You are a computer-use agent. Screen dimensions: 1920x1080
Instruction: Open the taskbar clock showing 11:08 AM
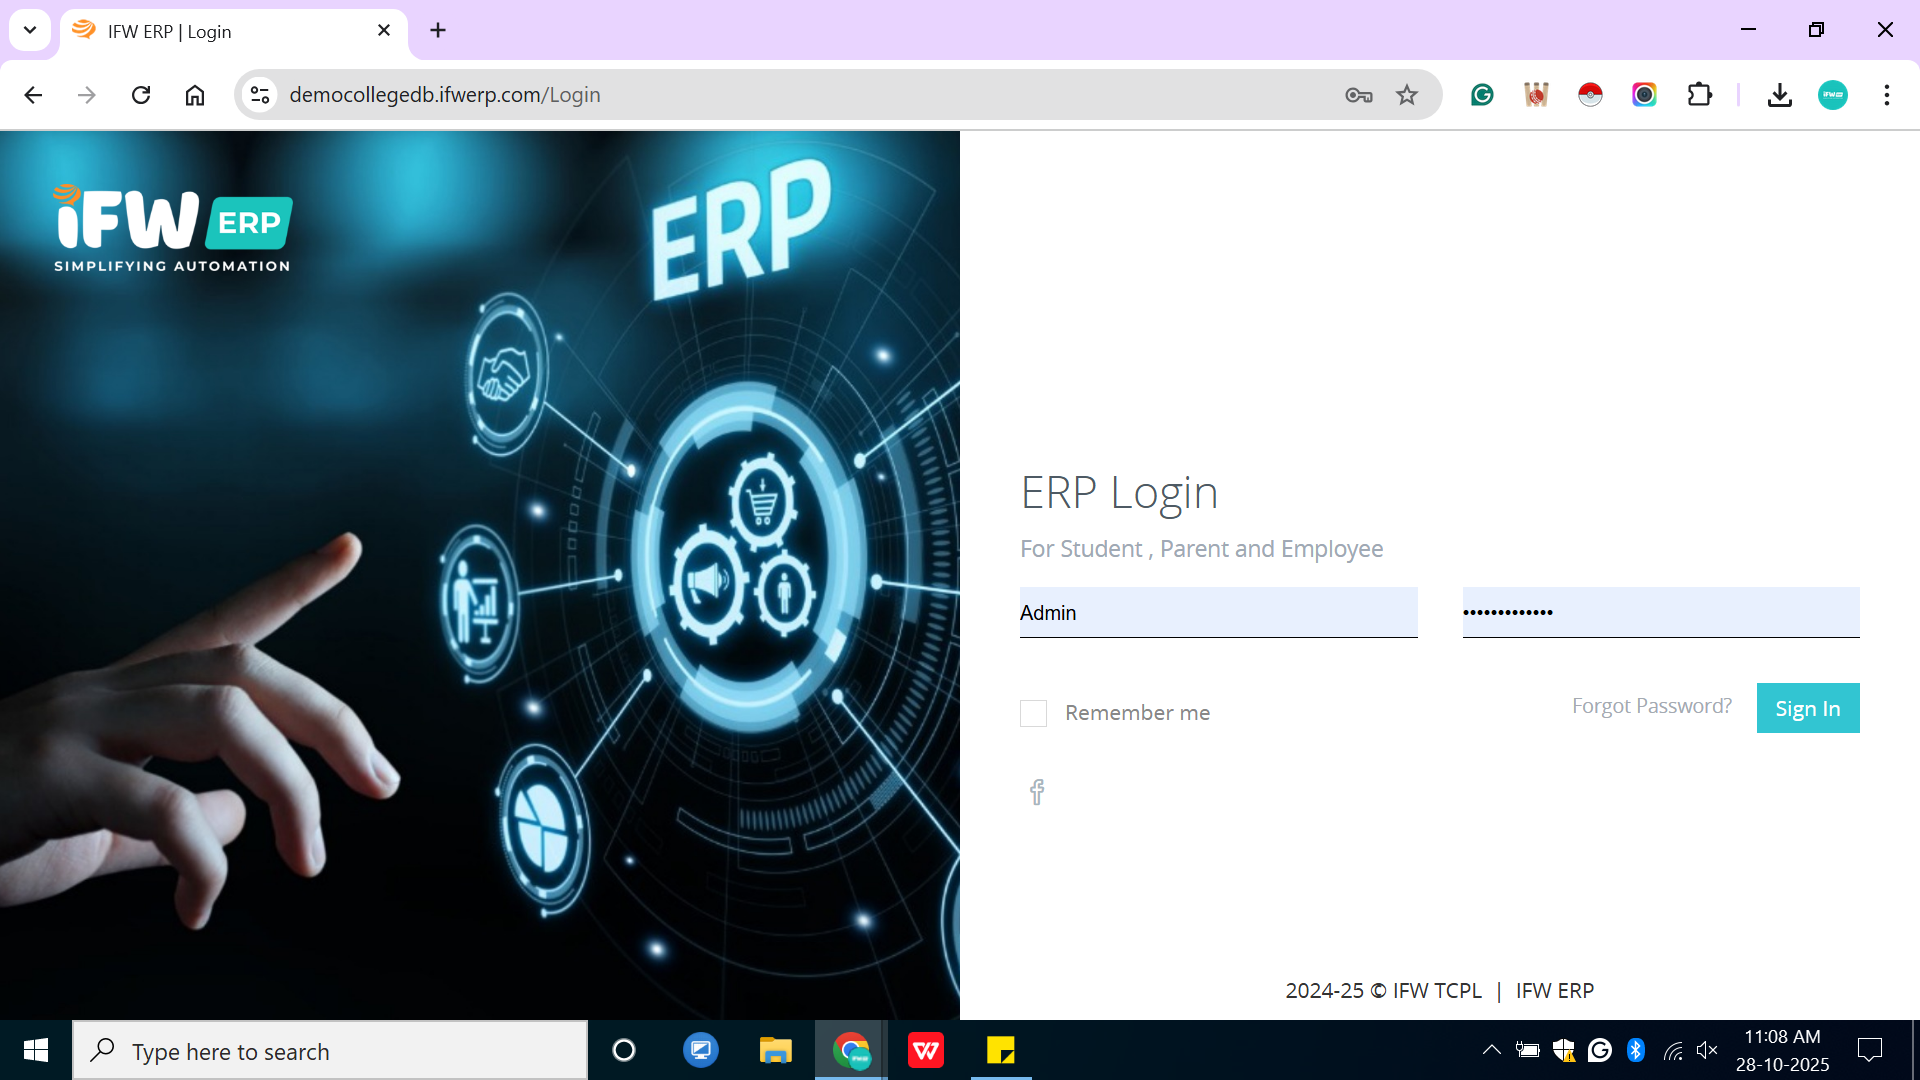click(x=1782, y=1050)
